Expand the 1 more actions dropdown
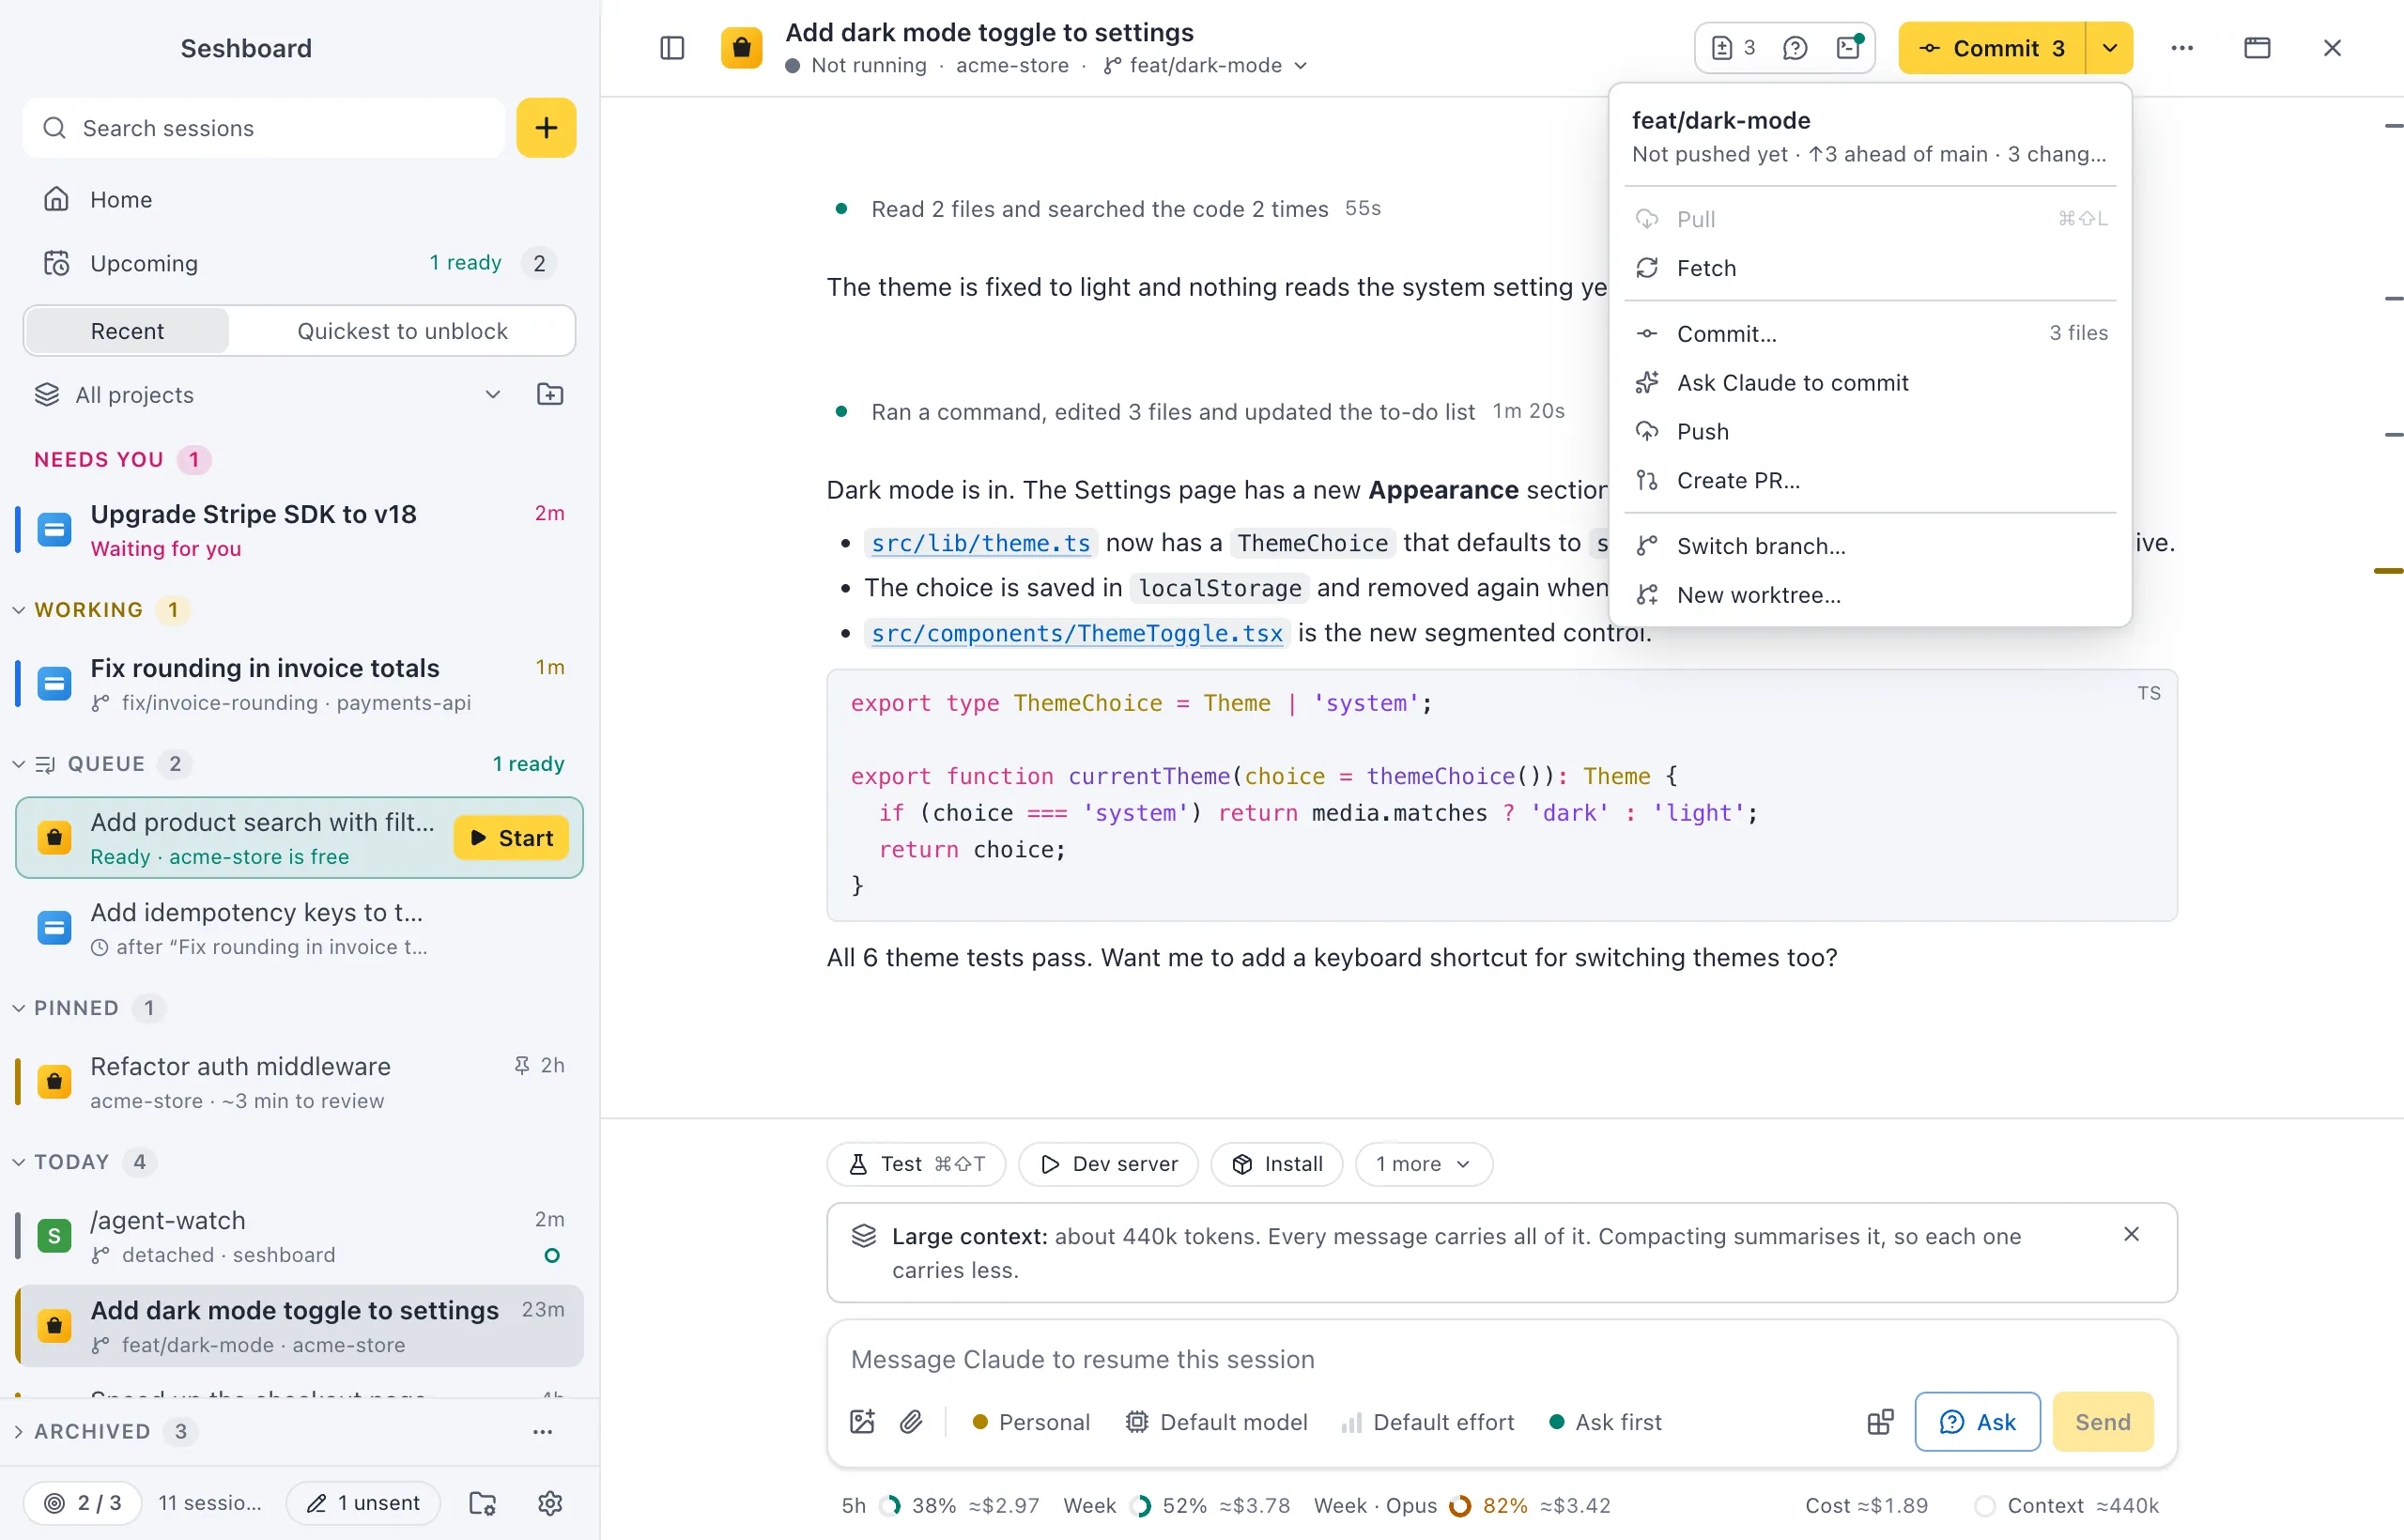This screenshot has width=2404, height=1540. [1423, 1164]
